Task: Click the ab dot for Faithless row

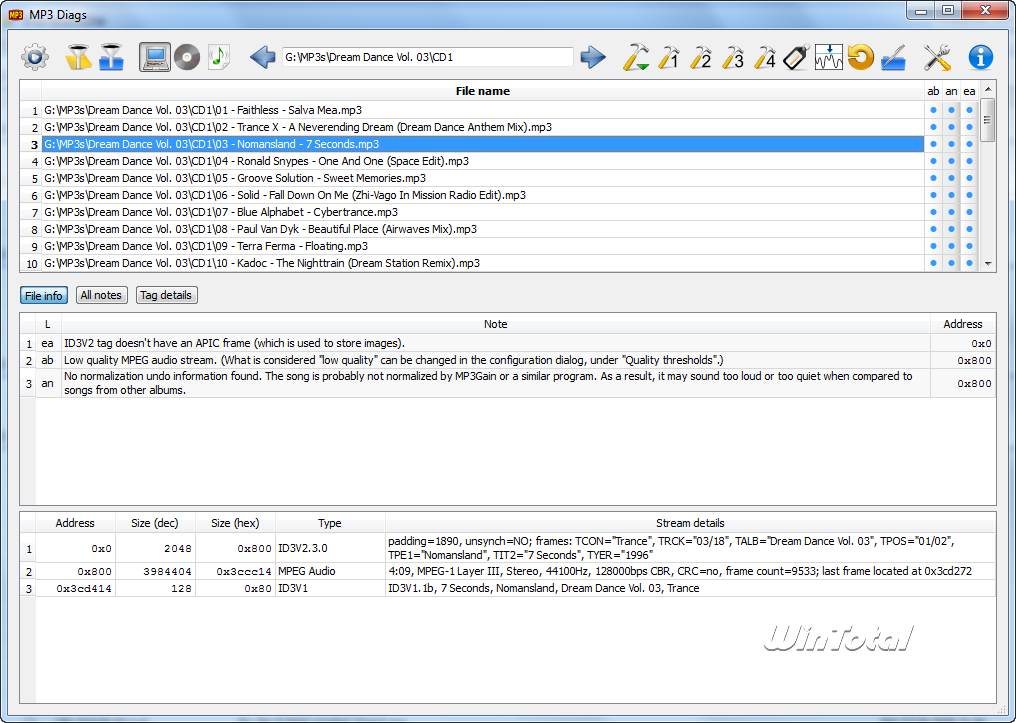Action: coord(933,110)
